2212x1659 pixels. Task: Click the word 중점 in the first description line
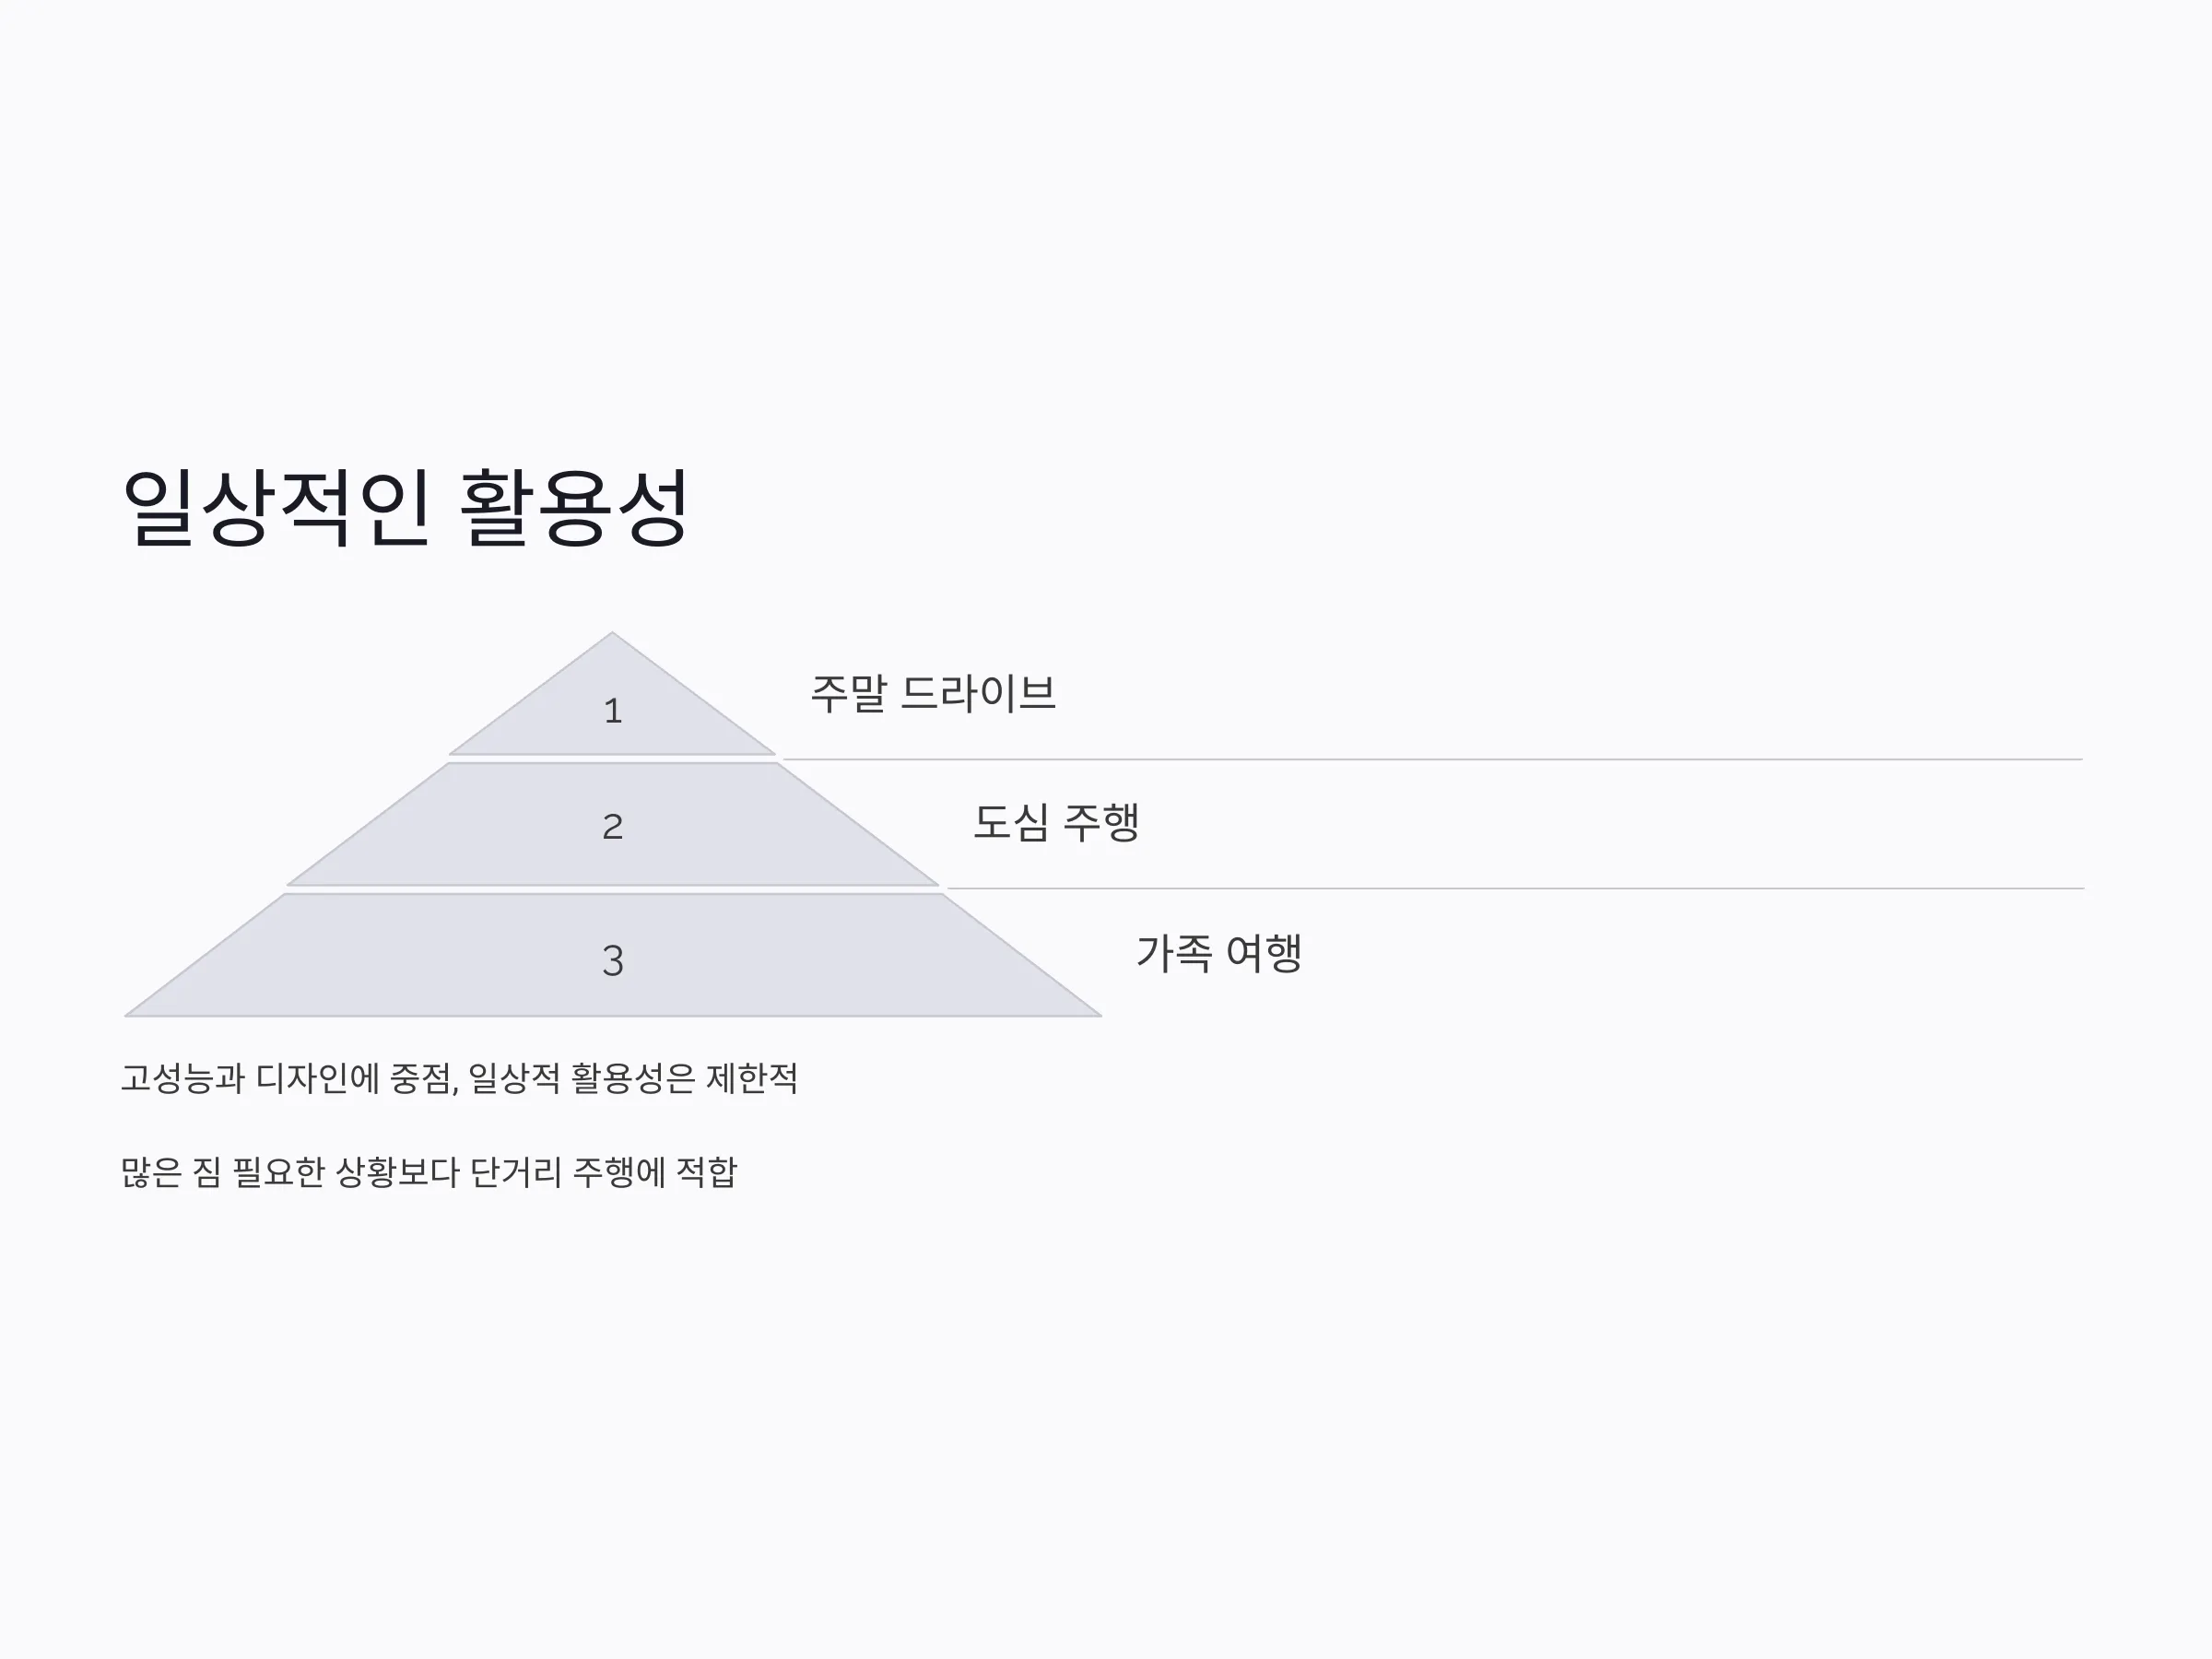coord(420,1078)
